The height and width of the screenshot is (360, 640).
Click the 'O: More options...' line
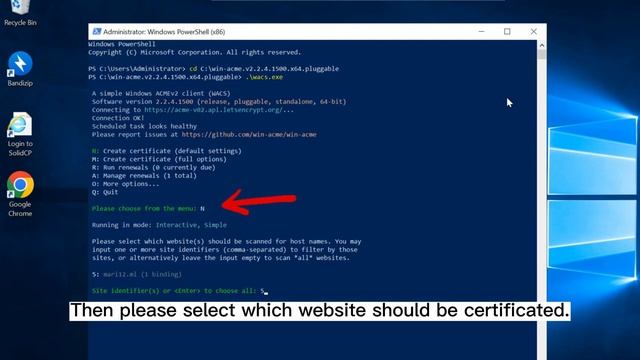coord(125,184)
